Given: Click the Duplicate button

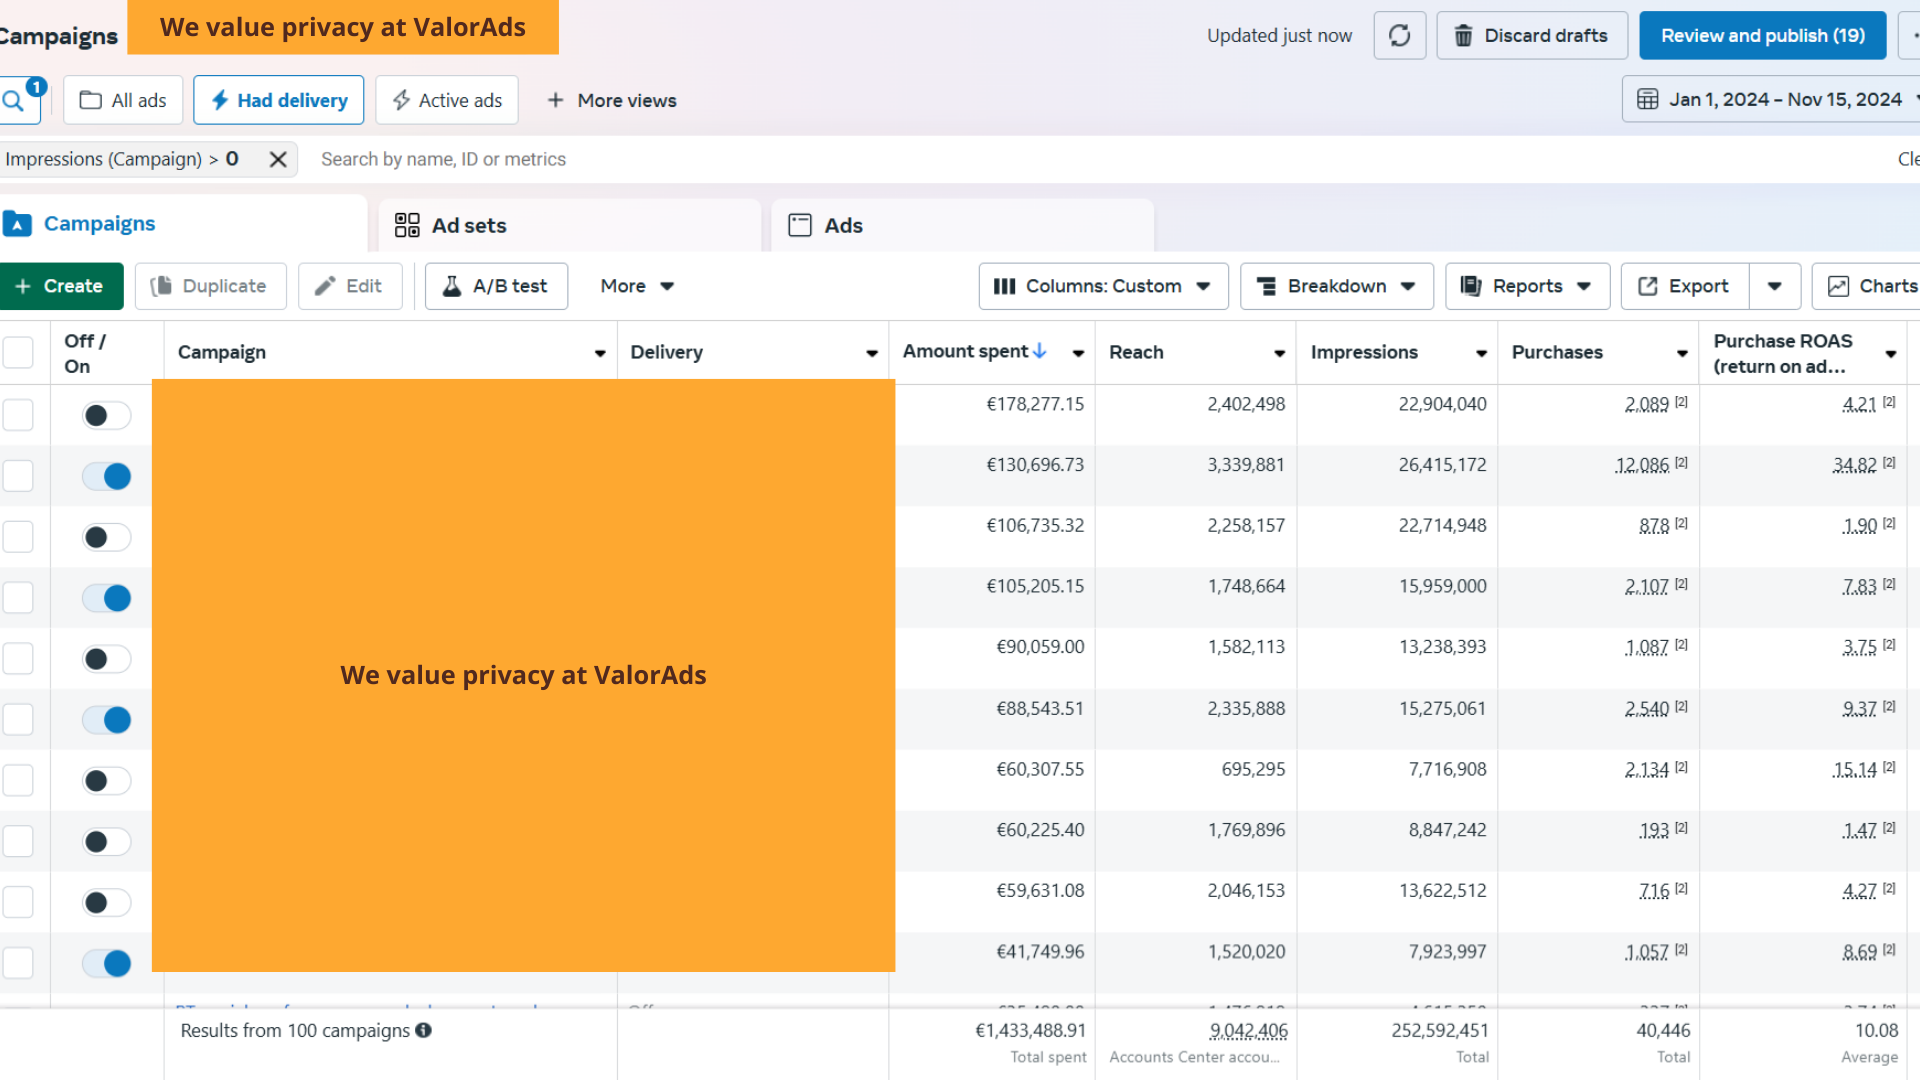Looking at the screenshot, I should point(210,286).
